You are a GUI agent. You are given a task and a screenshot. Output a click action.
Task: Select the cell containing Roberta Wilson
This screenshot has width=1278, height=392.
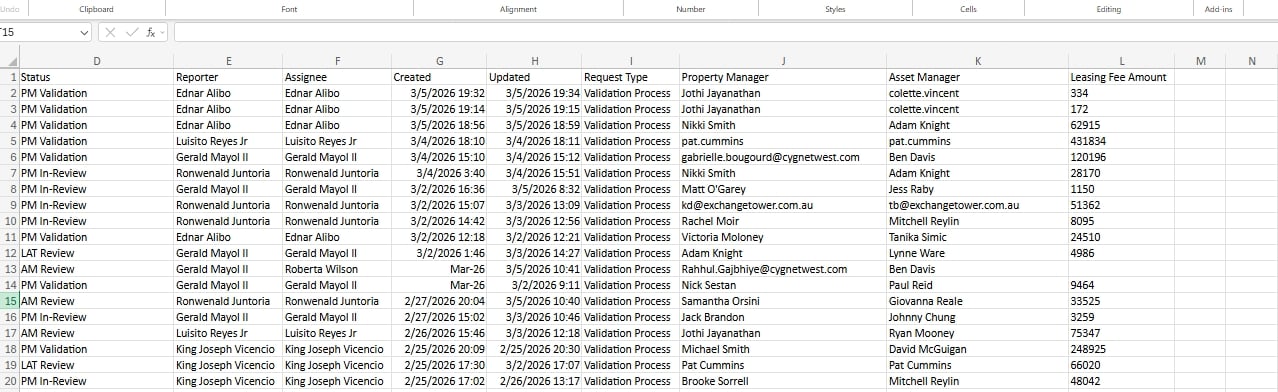point(337,269)
